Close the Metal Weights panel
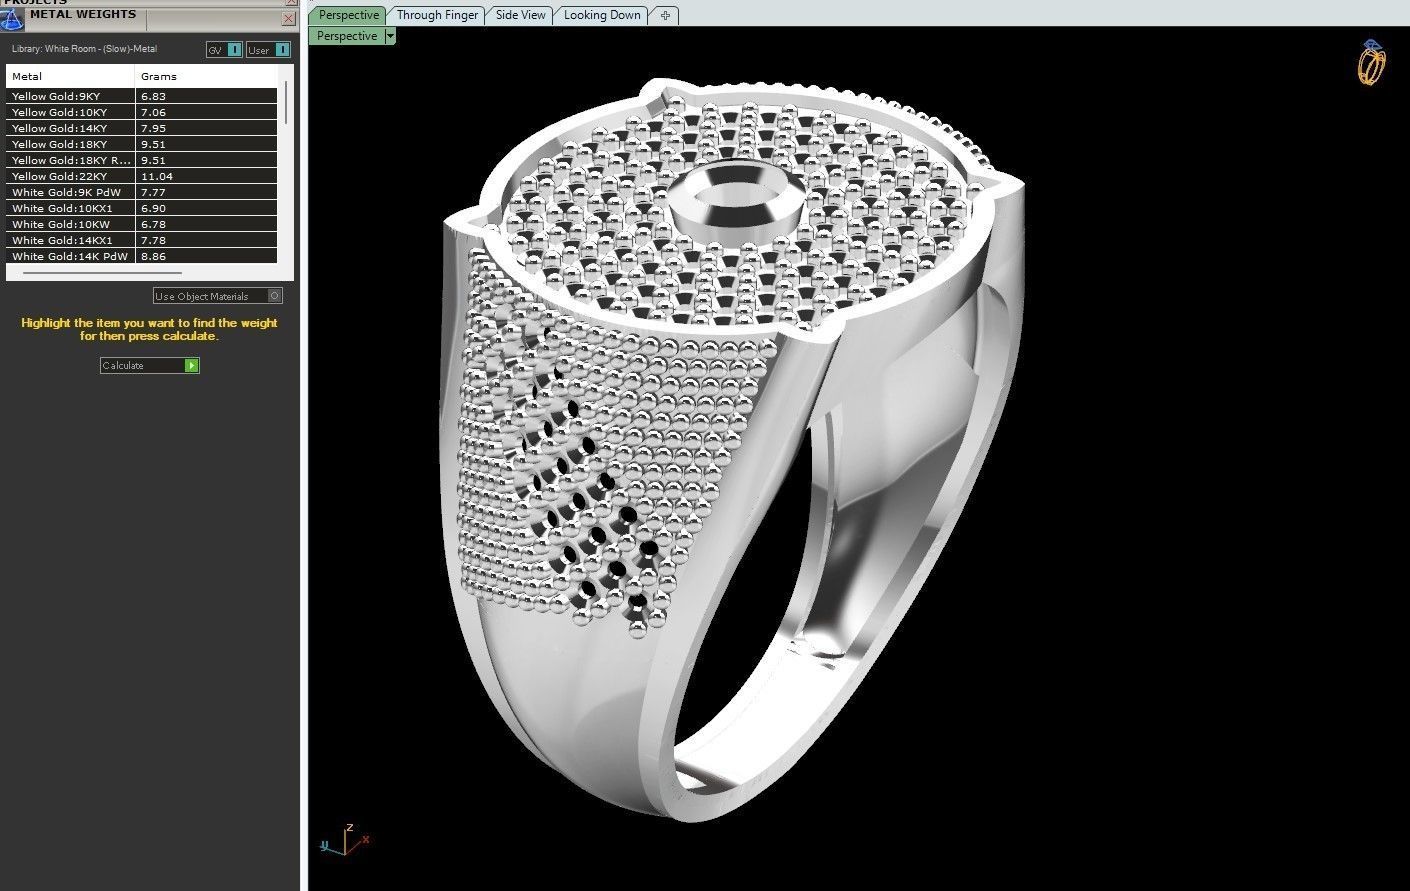The image size is (1410, 891). point(289,19)
